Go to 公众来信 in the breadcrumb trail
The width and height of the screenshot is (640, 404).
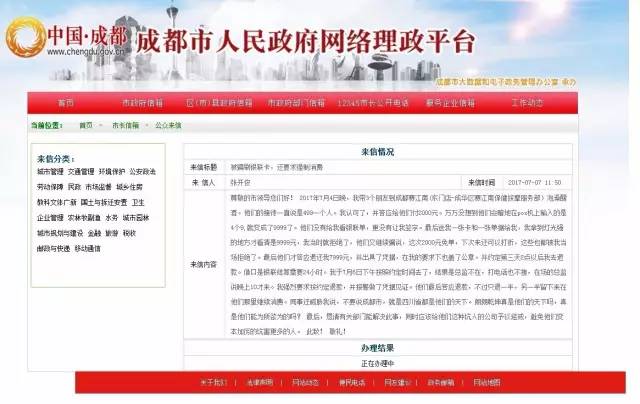coord(168,126)
